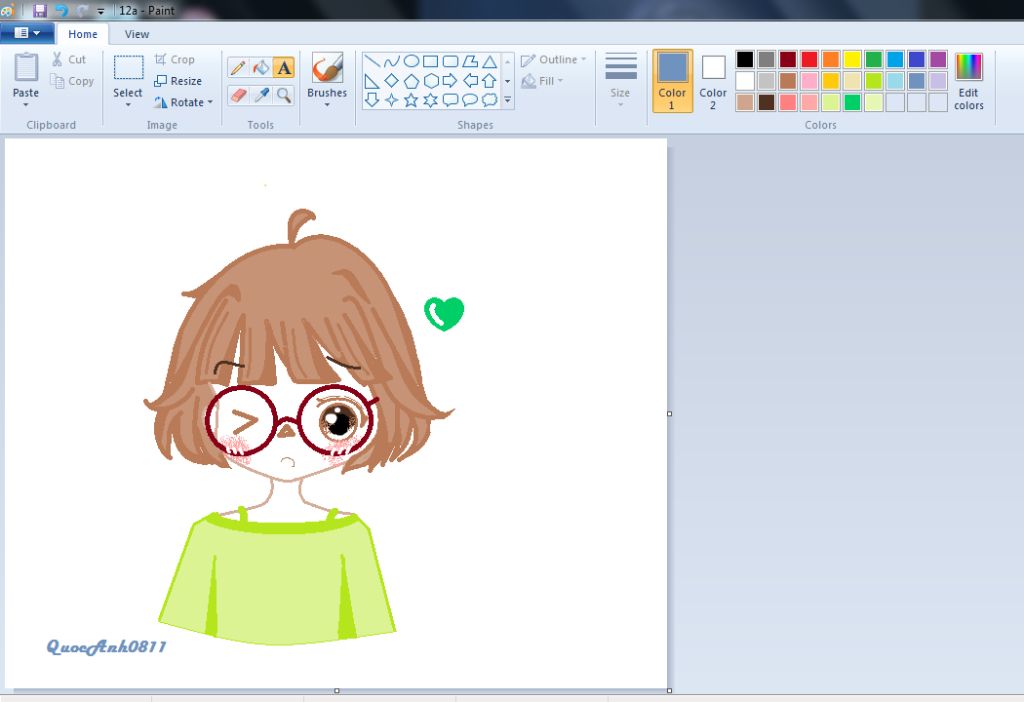
Task: Choose the Four-point star shape
Action: click(391, 100)
